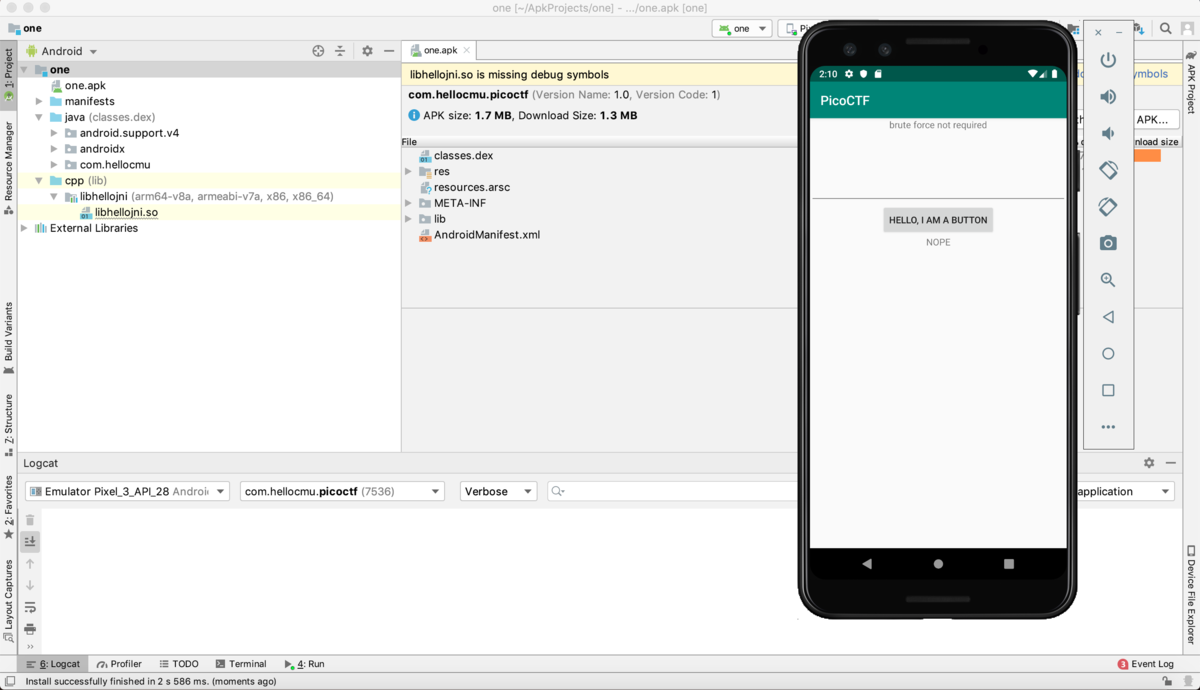
Task: Collapse the java (classes.dex) node
Action: coord(39,117)
